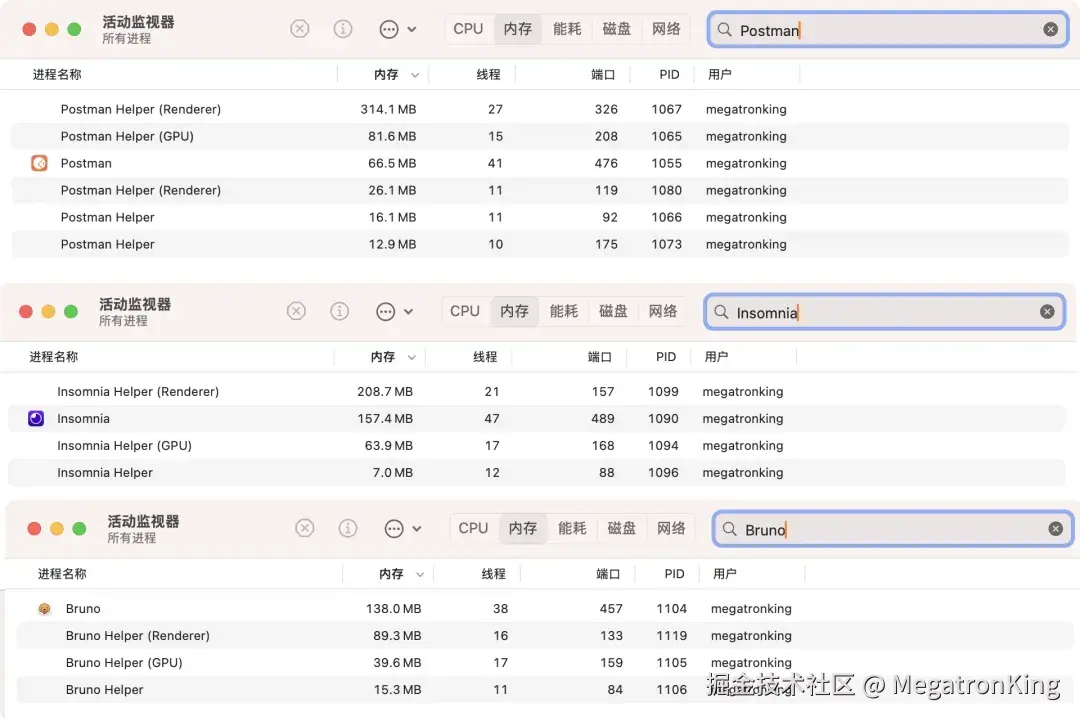Click magnifier icon in Postman search
This screenshot has width=1080, height=721.
724,30
